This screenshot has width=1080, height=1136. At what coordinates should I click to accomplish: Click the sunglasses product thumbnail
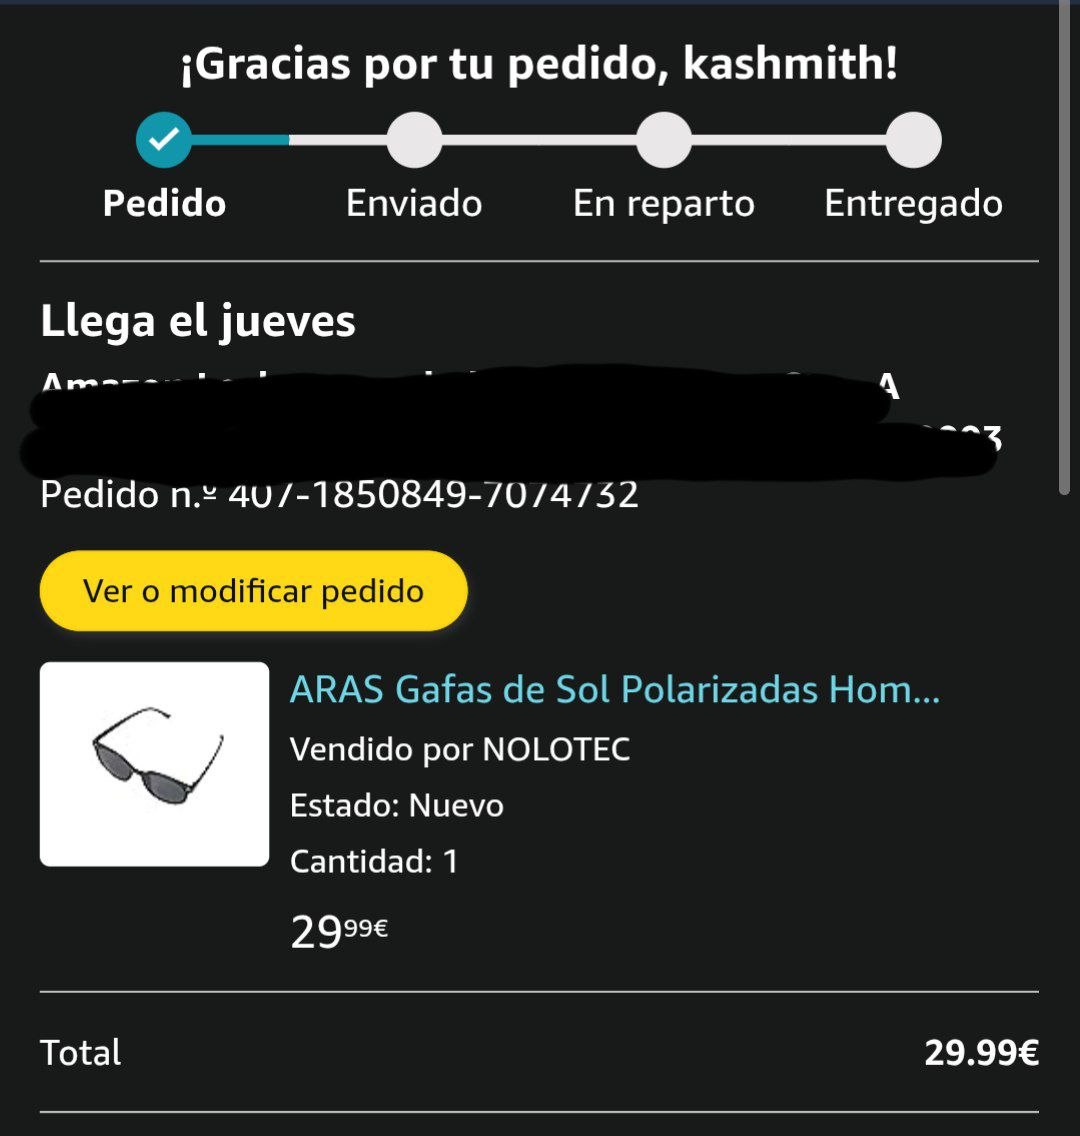coord(154,764)
